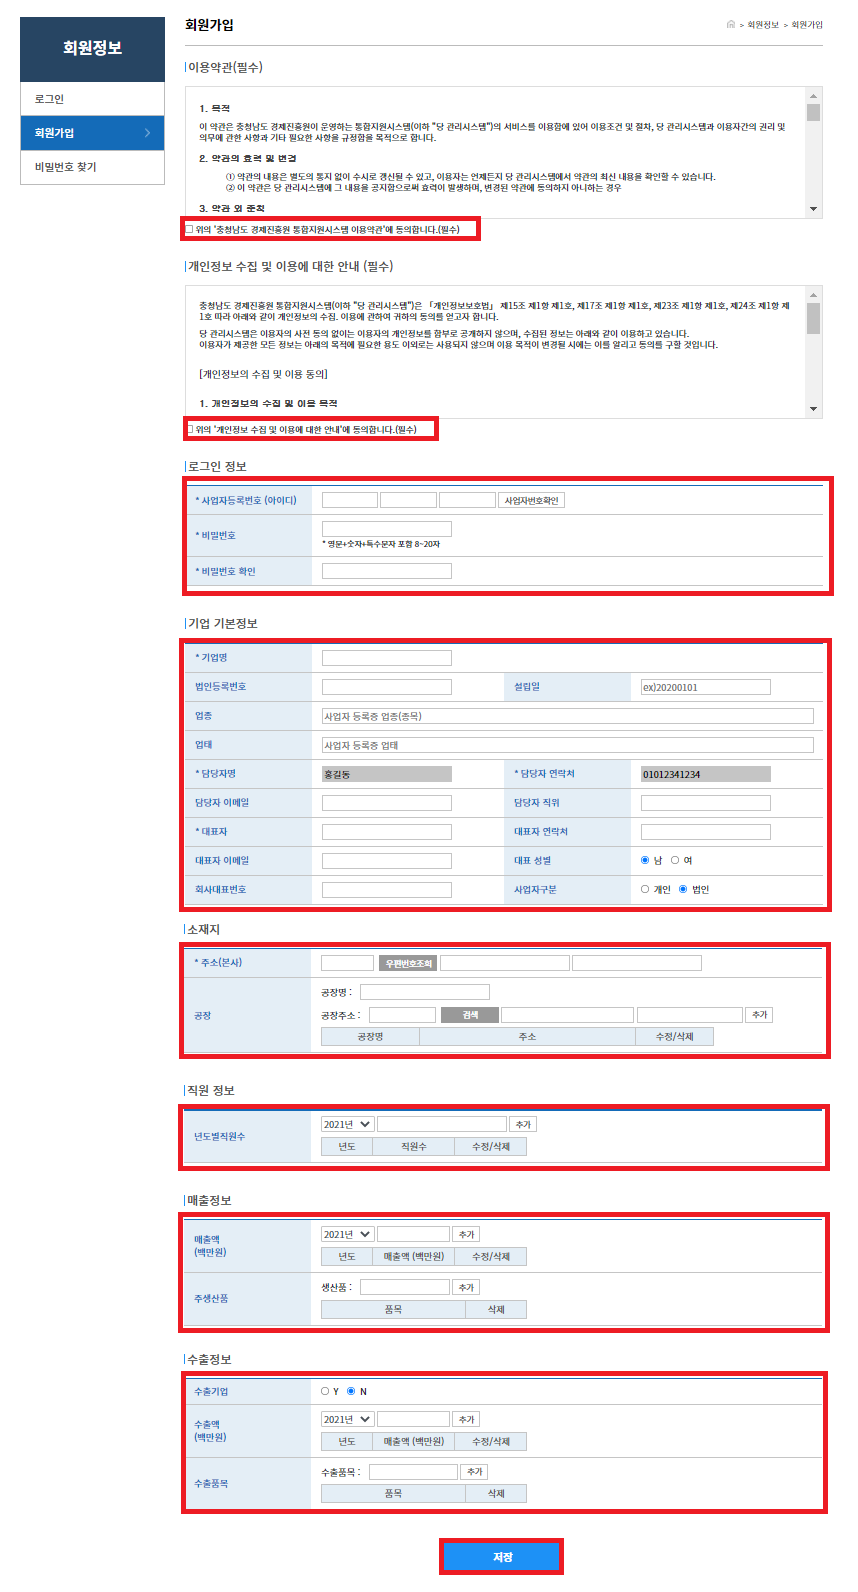
Task: Click the 회사대표번호 input field
Action: coord(387,890)
